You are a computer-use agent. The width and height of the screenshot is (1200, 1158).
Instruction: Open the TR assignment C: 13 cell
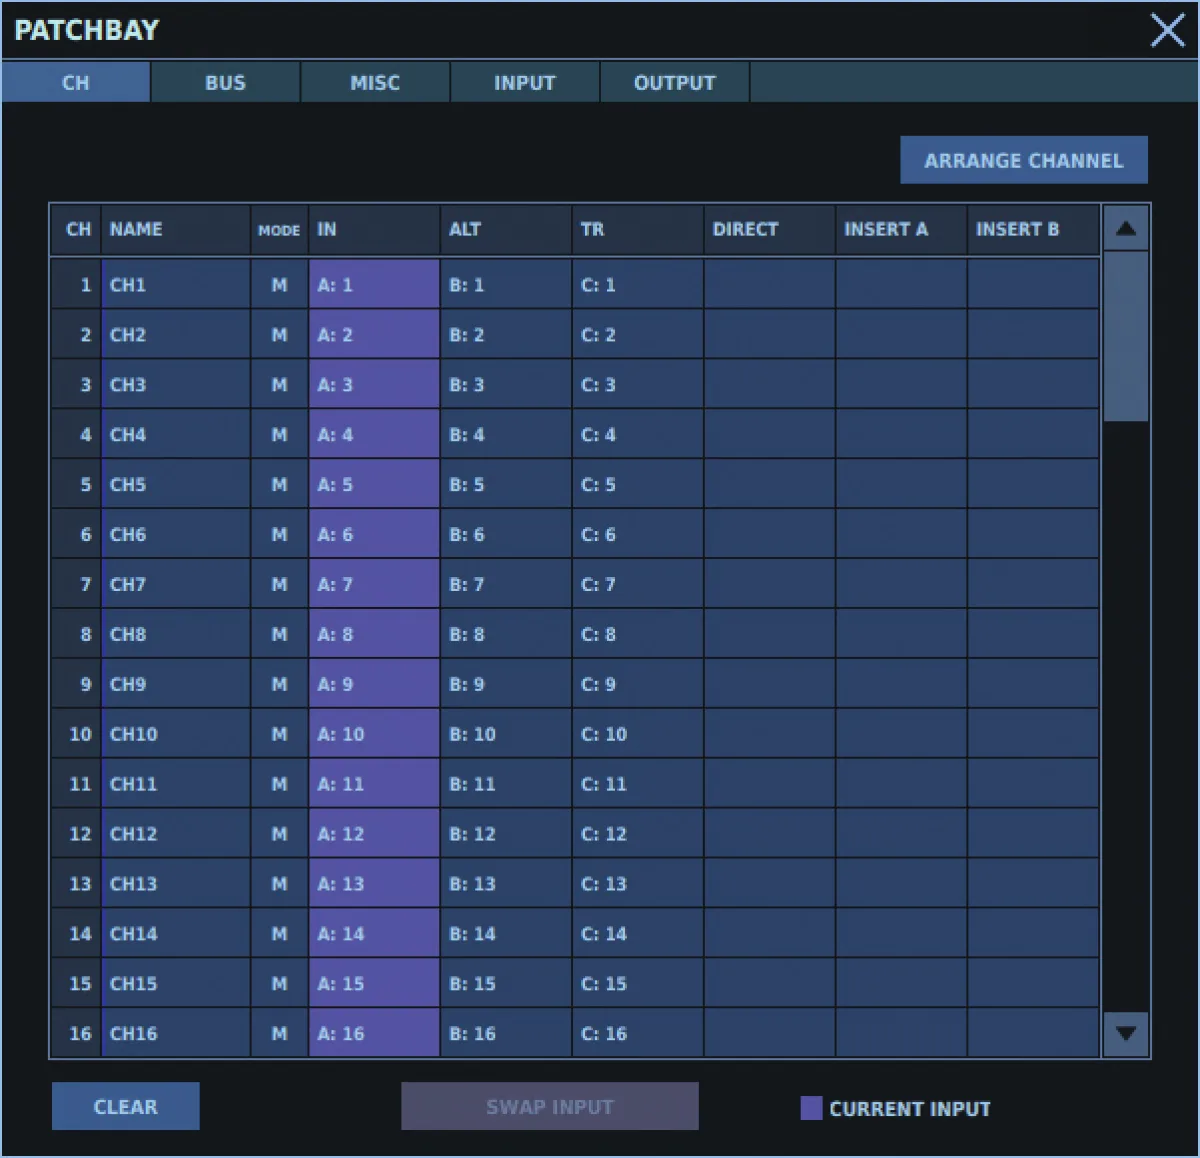(638, 884)
